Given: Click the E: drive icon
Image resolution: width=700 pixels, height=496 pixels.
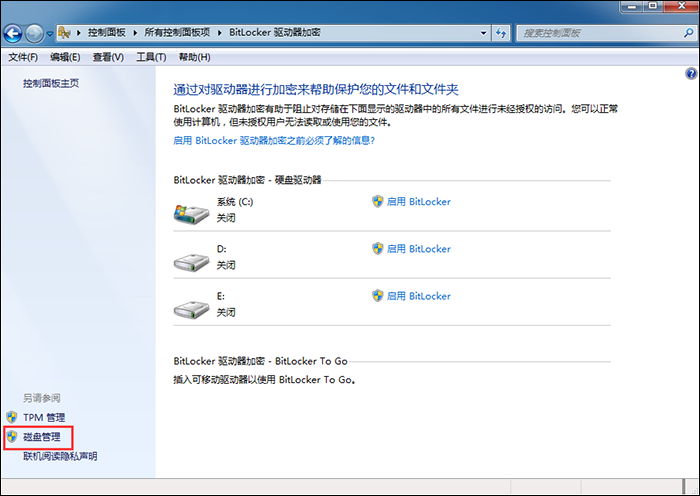Looking at the screenshot, I should [191, 310].
